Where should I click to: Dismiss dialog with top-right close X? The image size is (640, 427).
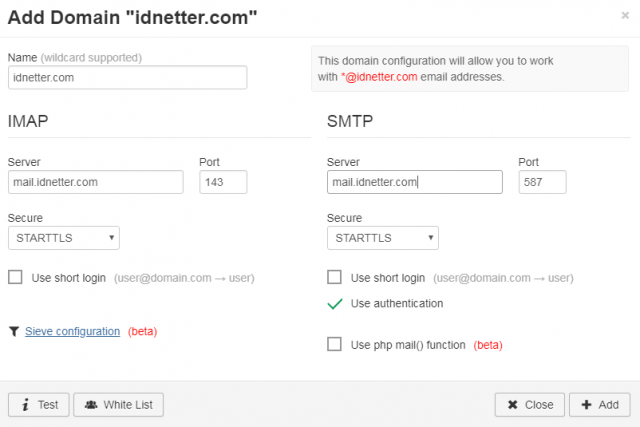[625, 16]
